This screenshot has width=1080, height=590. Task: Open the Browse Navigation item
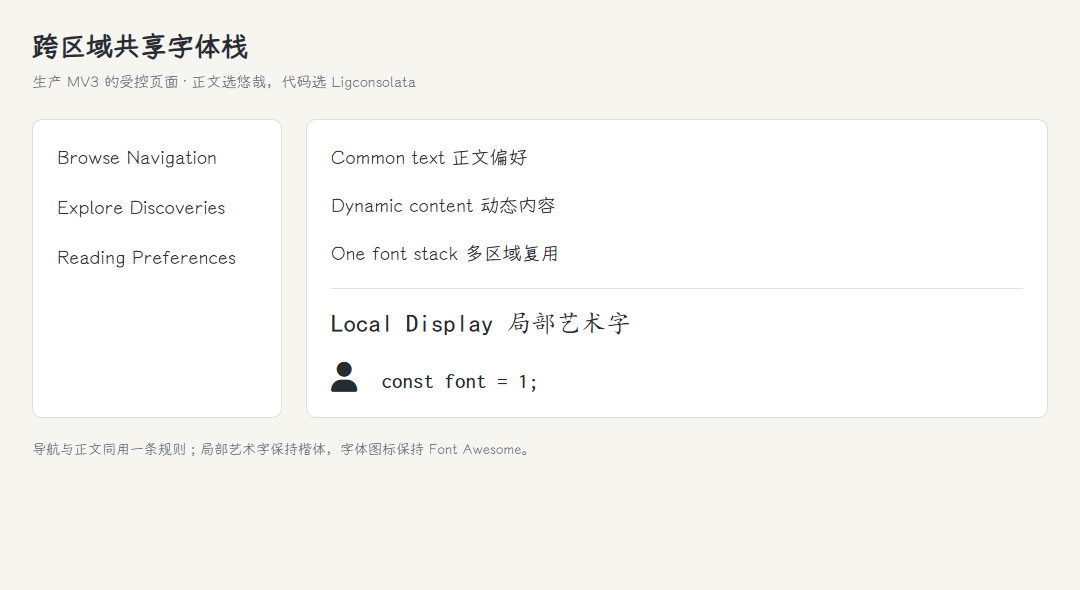pos(137,158)
